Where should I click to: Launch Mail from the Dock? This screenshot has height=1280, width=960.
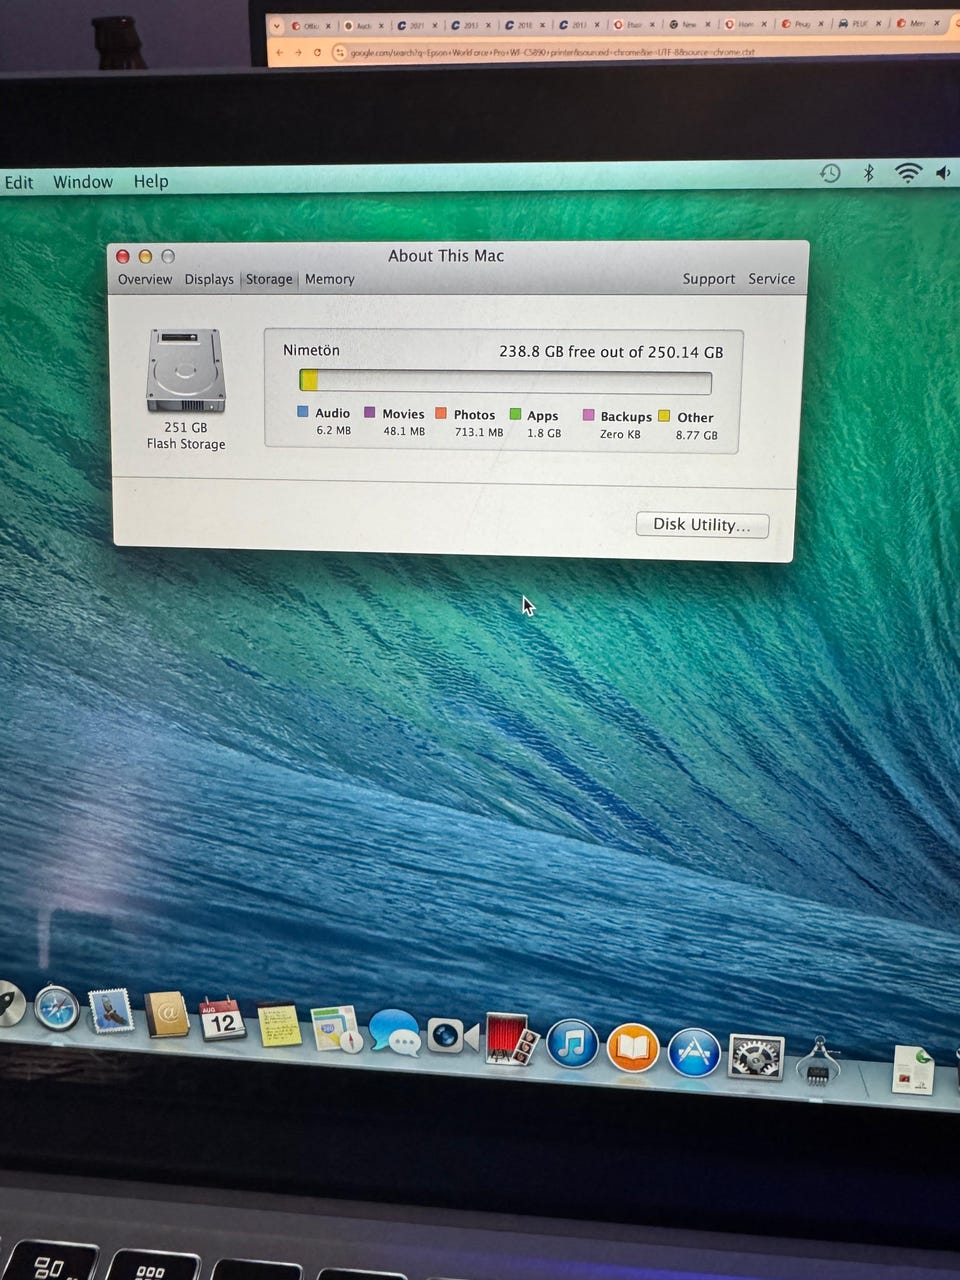coord(110,1011)
